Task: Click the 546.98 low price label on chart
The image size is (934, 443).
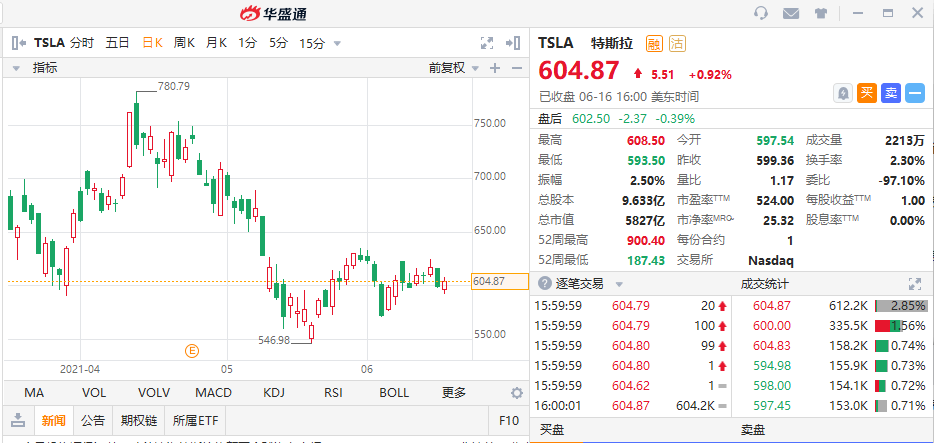Action: 274,340
